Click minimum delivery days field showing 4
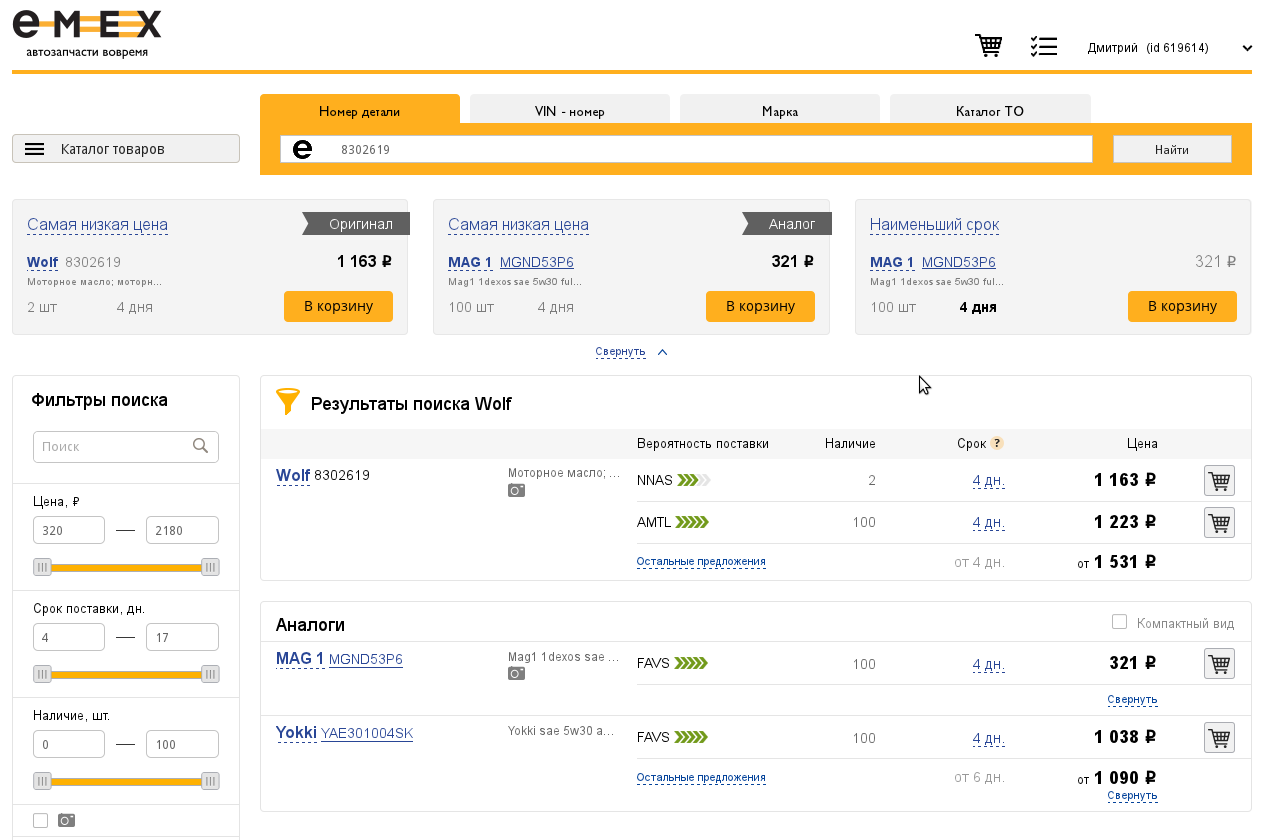This screenshot has height=840, width=1273. click(x=69, y=637)
